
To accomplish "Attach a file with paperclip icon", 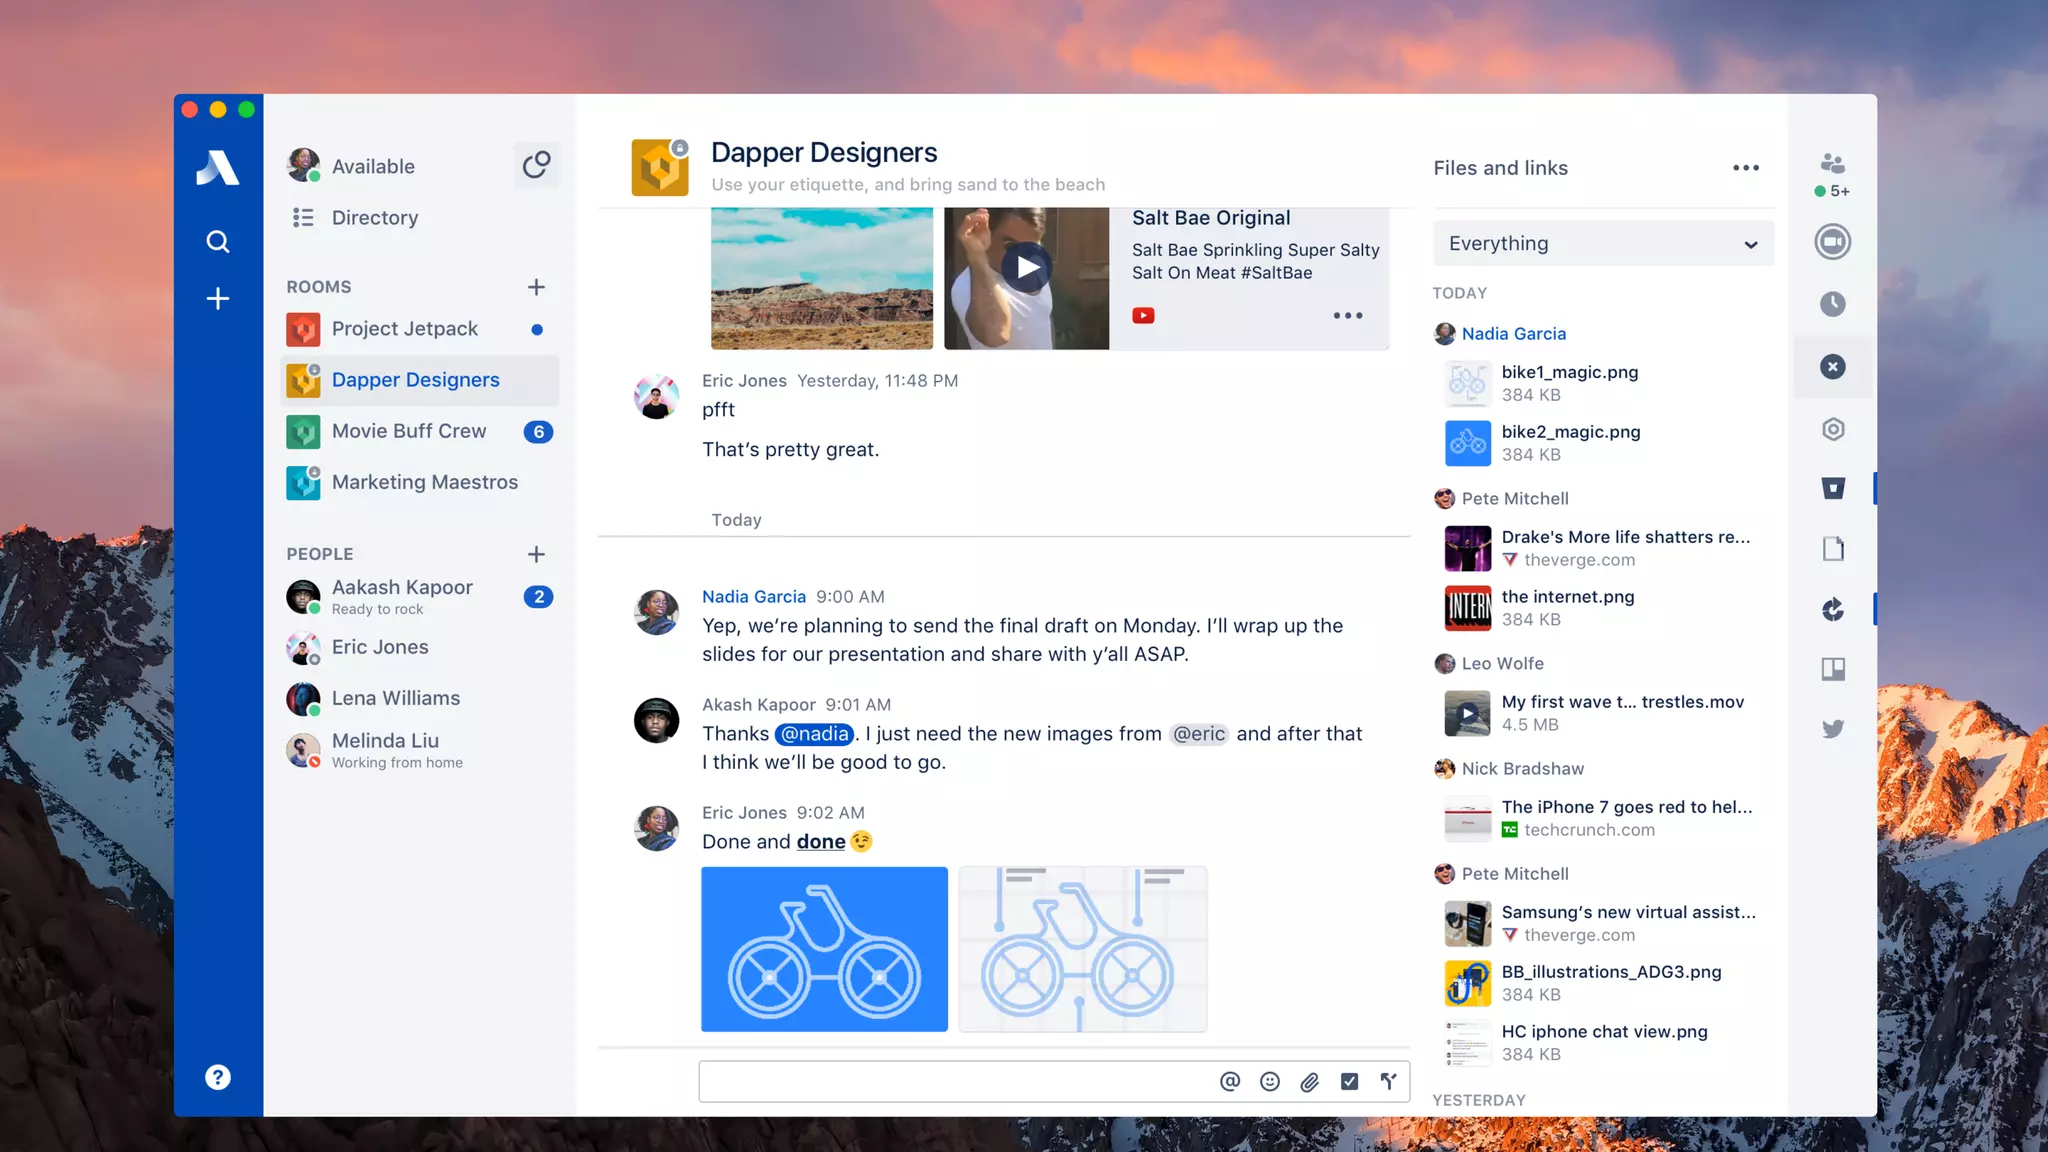I will (1310, 1081).
